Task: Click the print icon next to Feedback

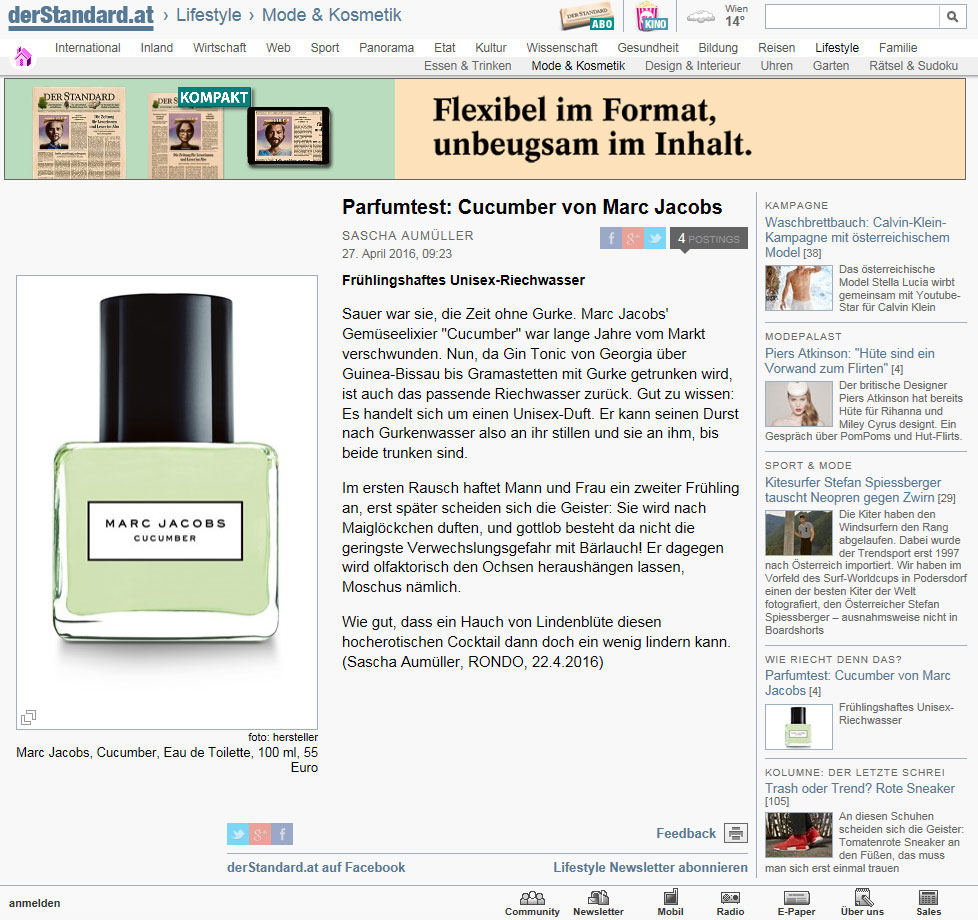Action: pos(736,833)
